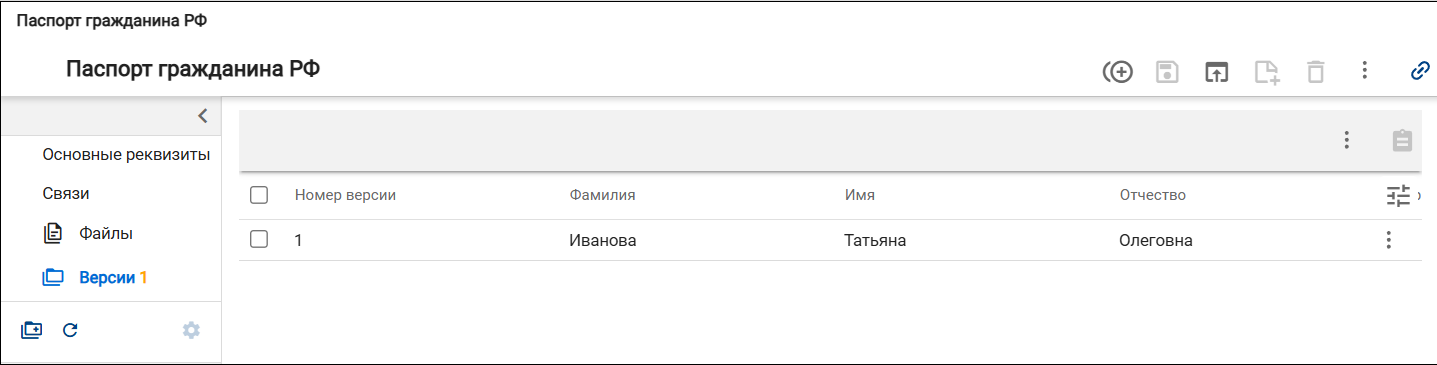Open the sidebar gear settings icon
Viewport: 1437px width, 365px height.
(x=191, y=329)
